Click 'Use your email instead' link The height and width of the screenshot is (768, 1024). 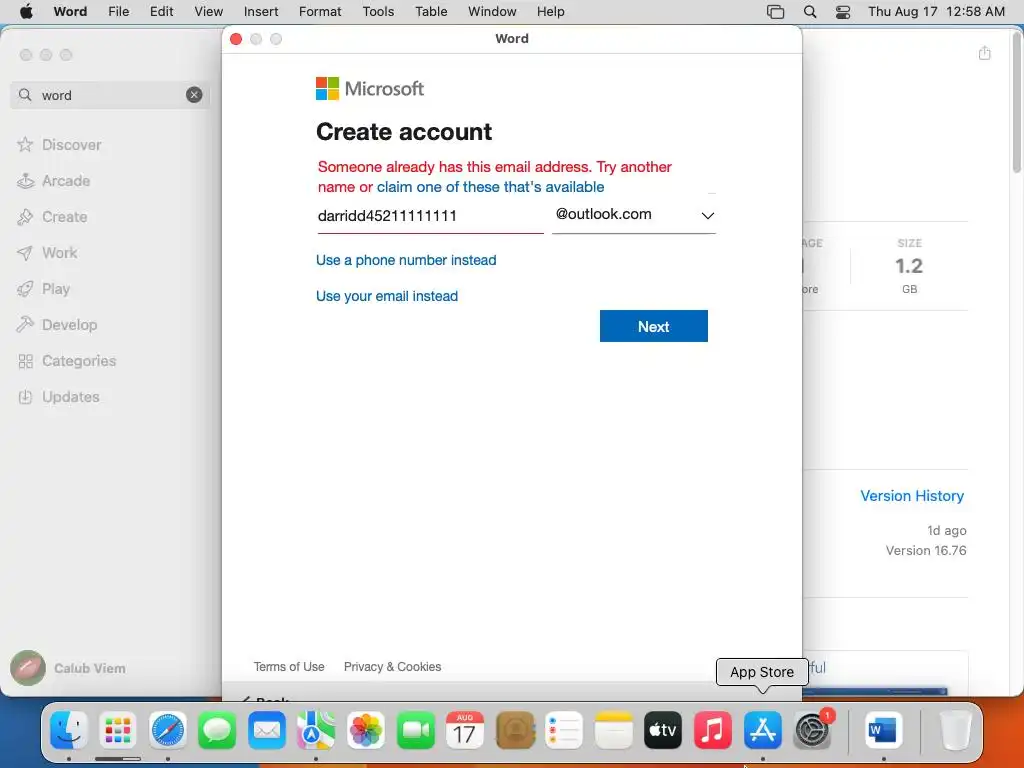[387, 296]
